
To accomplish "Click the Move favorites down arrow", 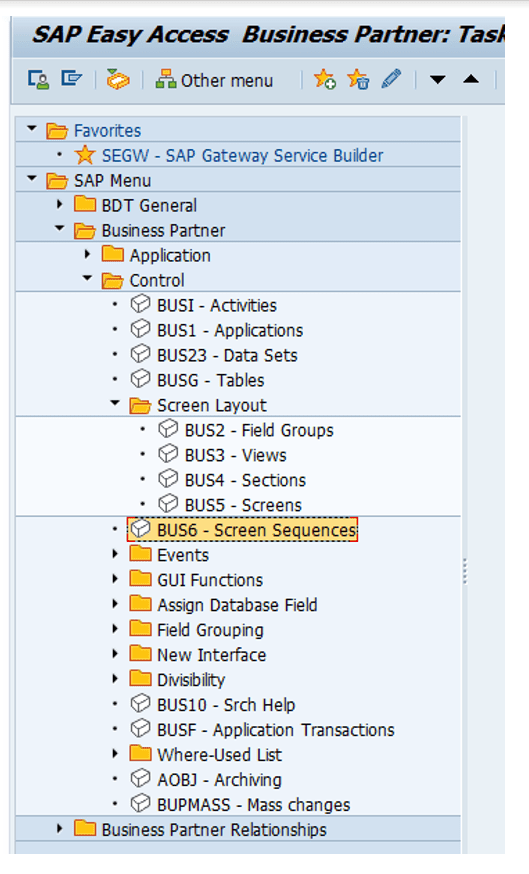I will tap(438, 80).
